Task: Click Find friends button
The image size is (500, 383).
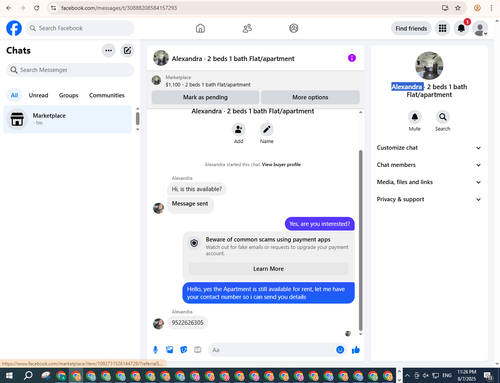Action: click(411, 28)
